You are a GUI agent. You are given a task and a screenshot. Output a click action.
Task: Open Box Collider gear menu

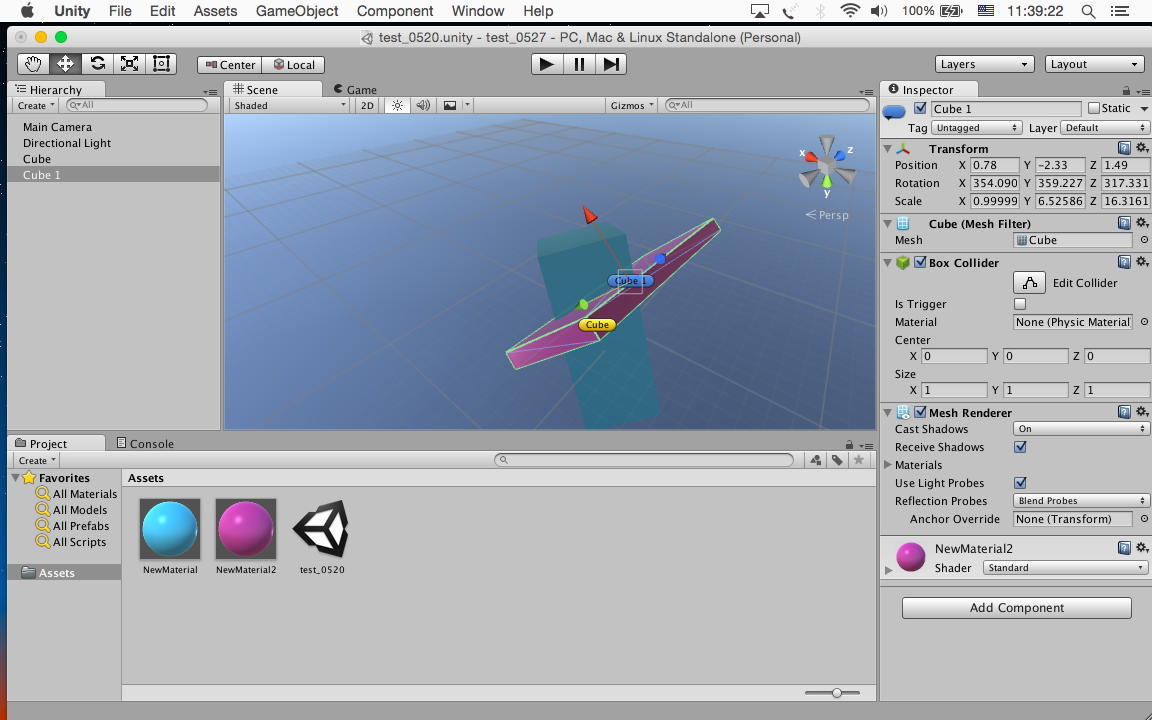click(x=1142, y=262)
